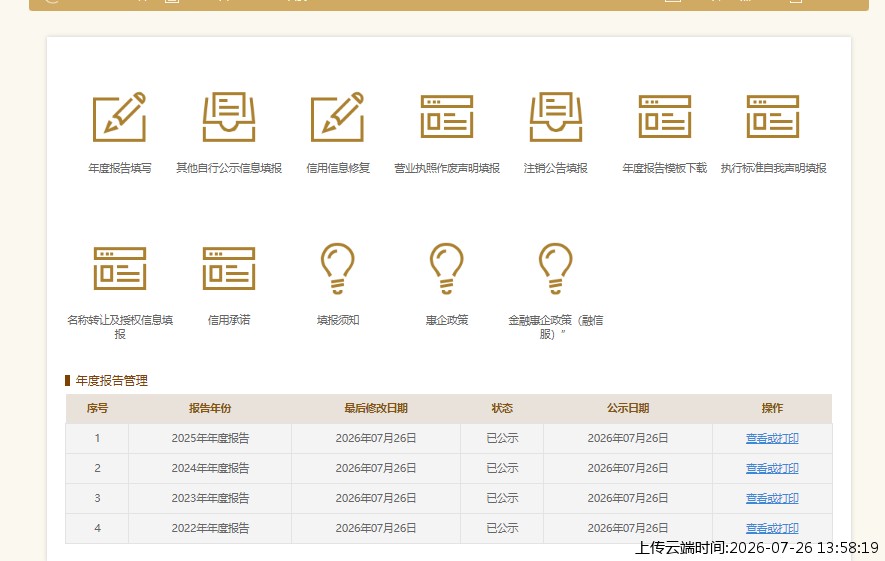
Task: Open 其他自行公示信息填报 inbox icon
Action: (229, 117)
